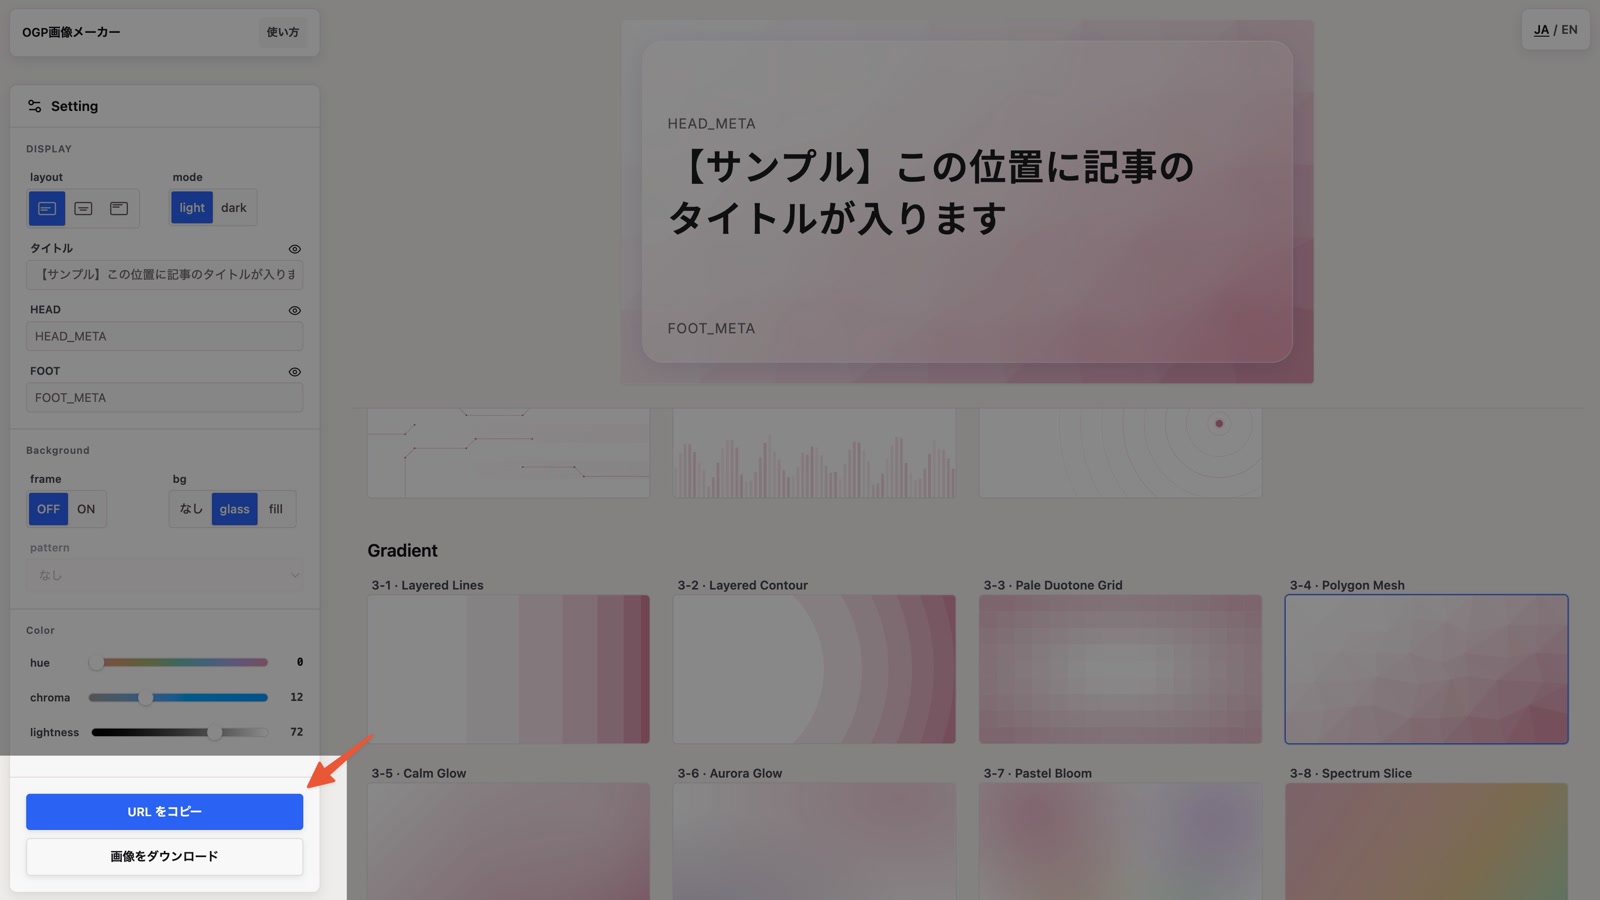Screen dimensions: 1600x900
Task: Switch mode to light
Action: click(192, 208)
